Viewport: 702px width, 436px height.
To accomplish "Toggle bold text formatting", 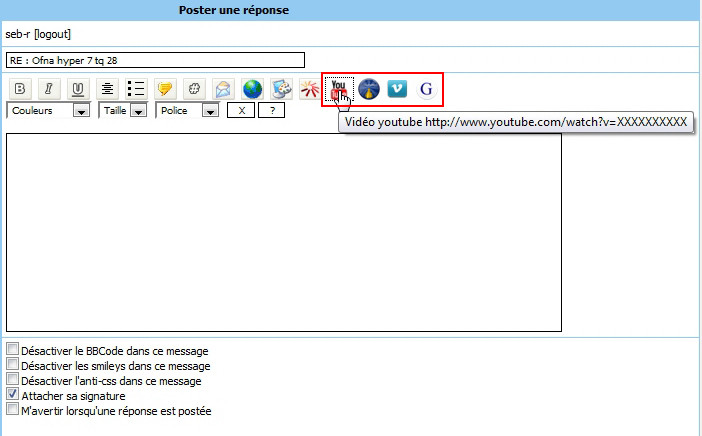I will 18,89.
